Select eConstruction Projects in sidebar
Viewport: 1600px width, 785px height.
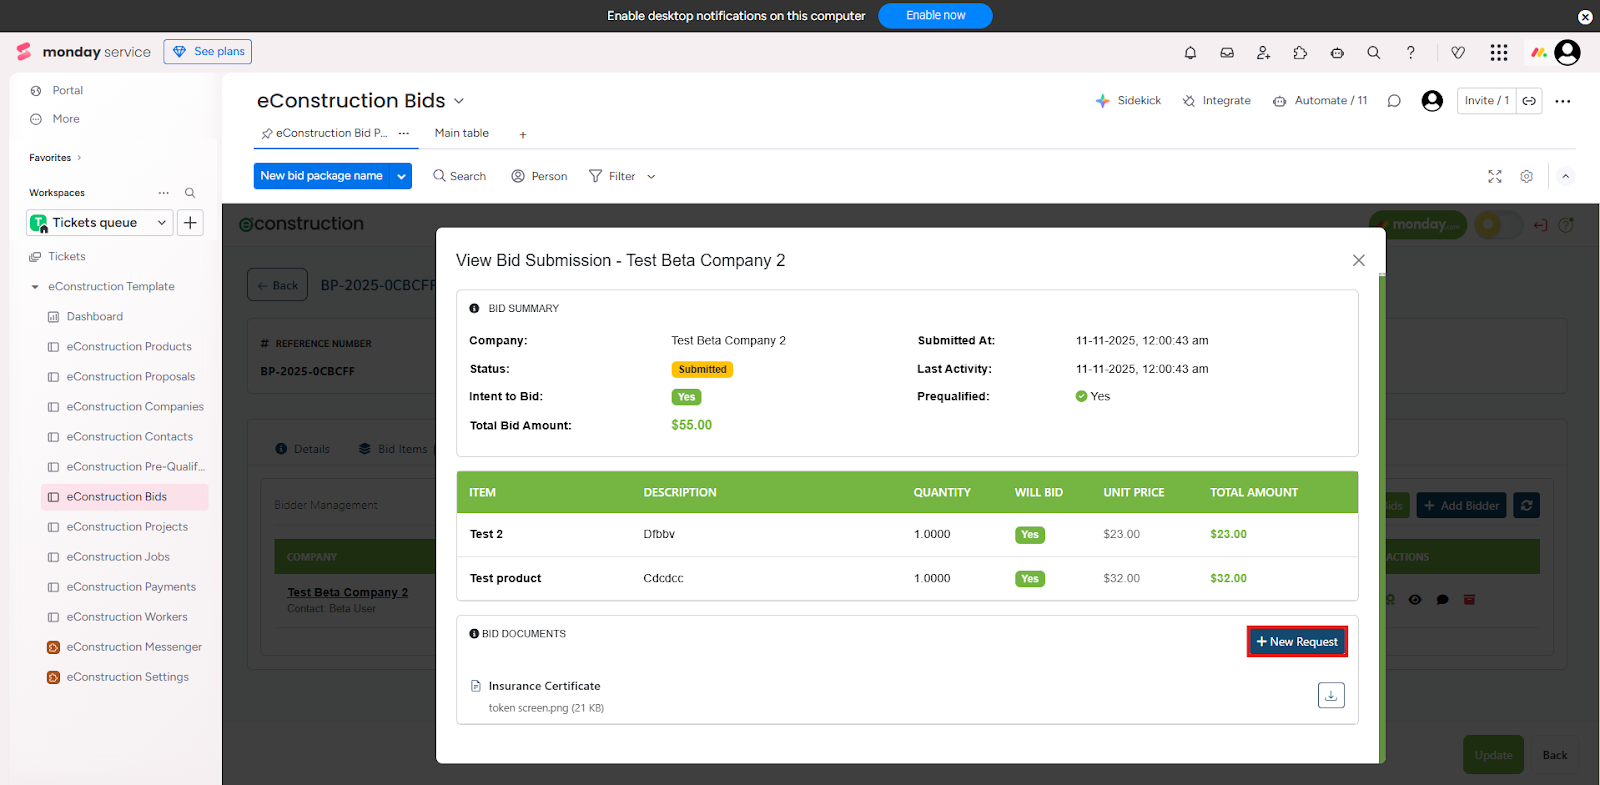click(x=127, y=527)
